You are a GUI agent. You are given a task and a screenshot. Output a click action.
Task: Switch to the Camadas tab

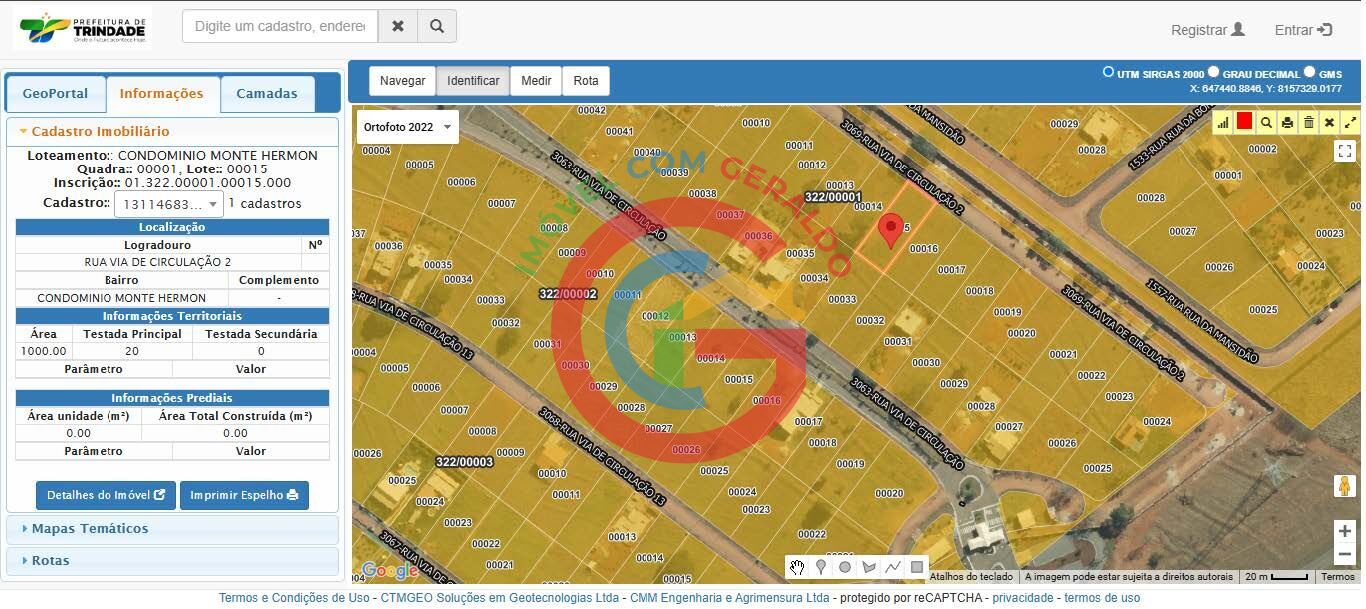click(x=267, y=94)
